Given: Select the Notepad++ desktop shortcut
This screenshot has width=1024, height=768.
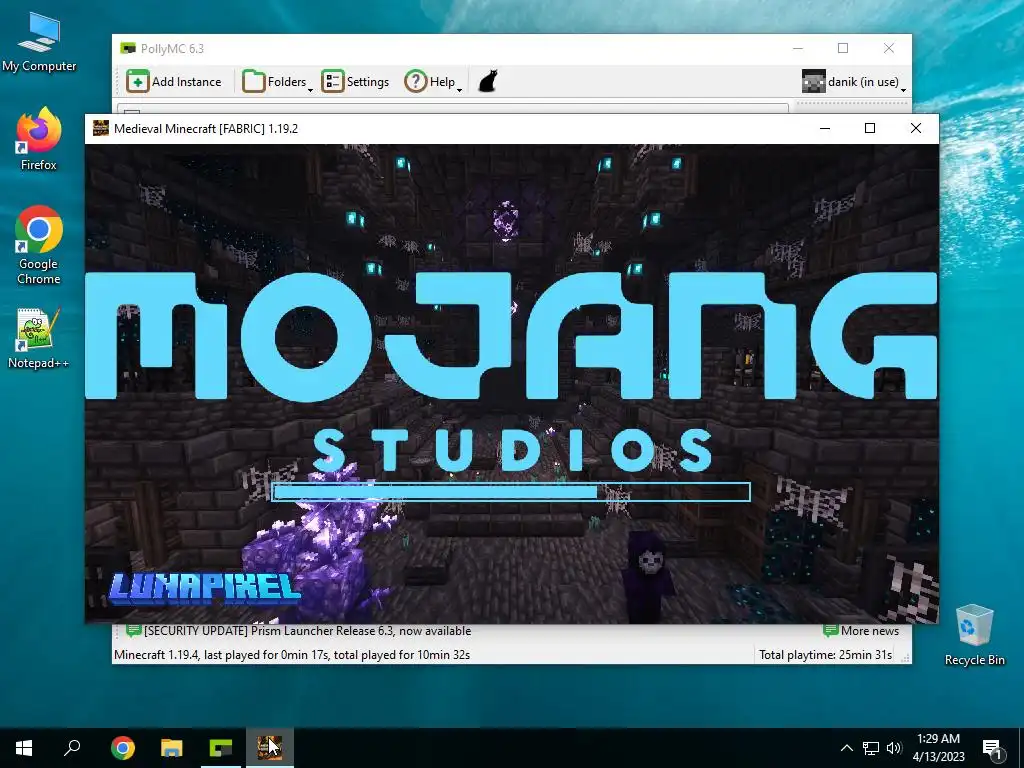Looking at the screenshot, I should 39,338.
